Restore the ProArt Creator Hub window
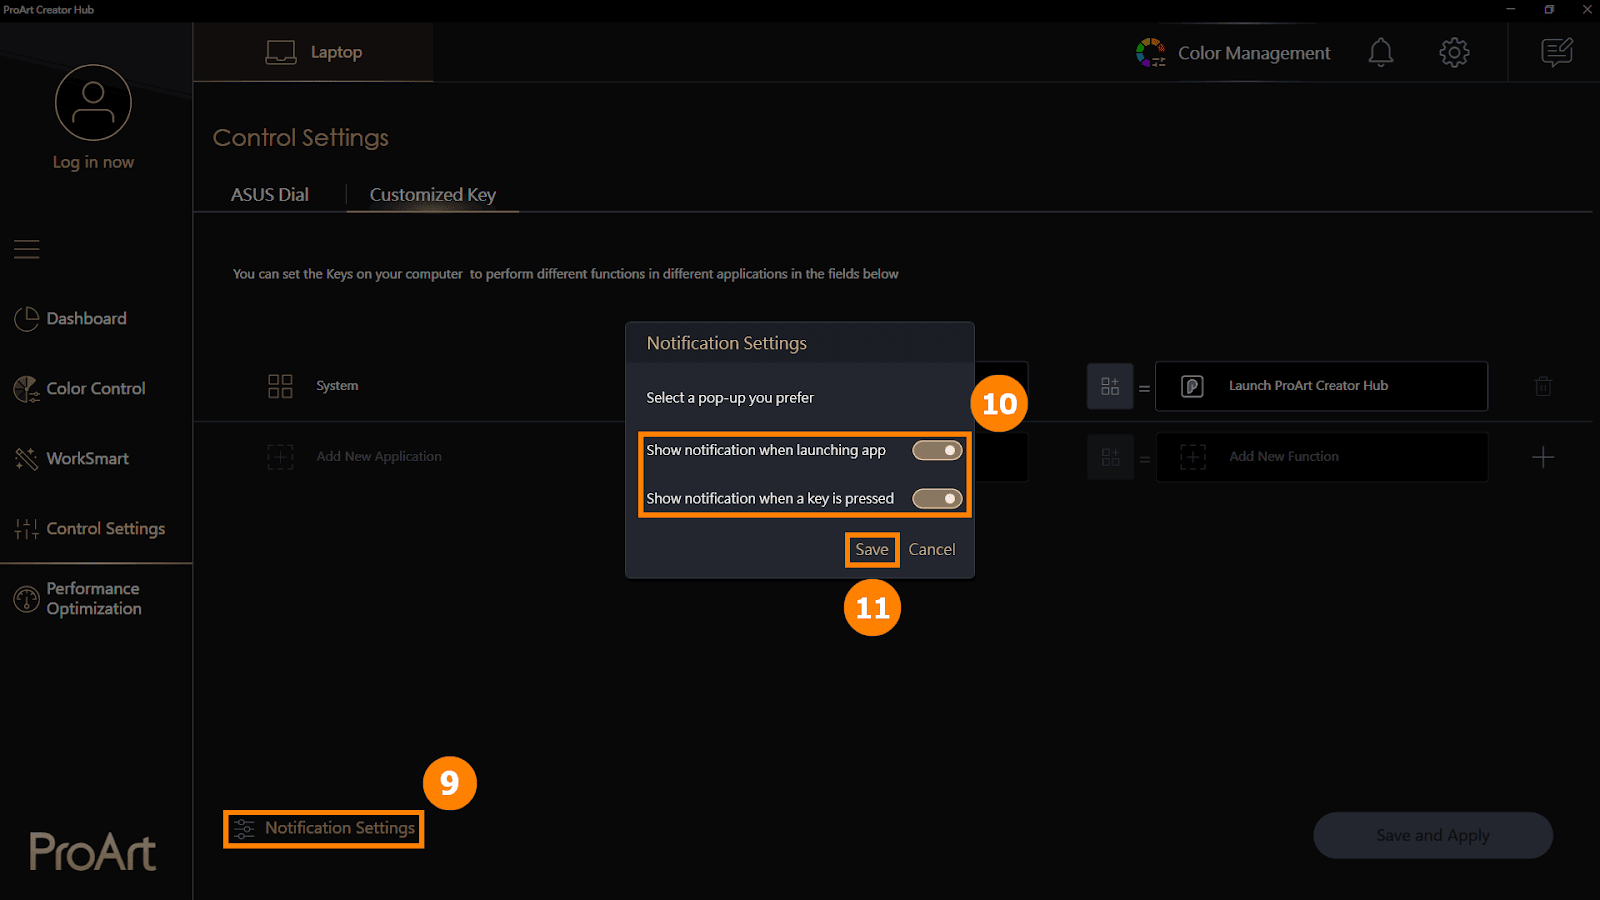 1549,9
